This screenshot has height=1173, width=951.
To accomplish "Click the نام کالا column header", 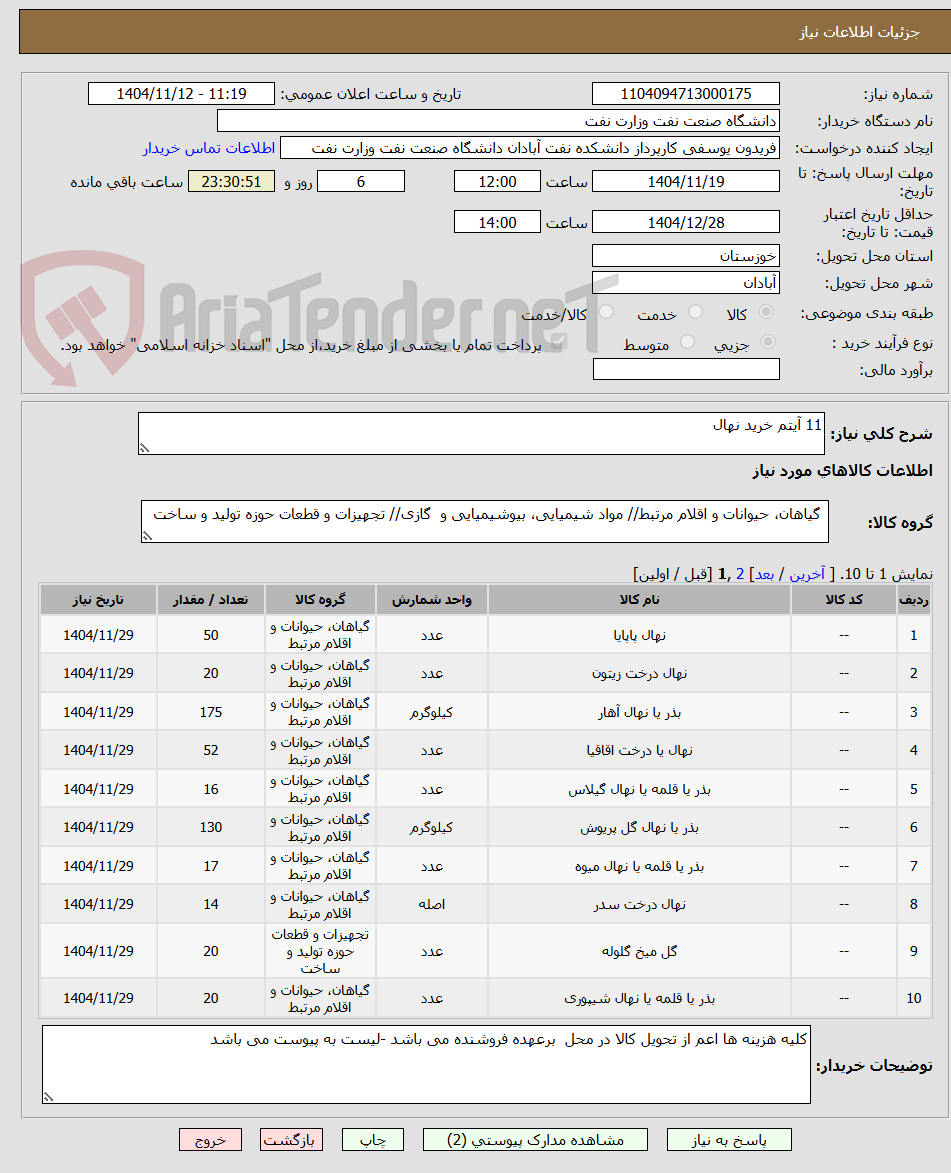I will [639, 599].
